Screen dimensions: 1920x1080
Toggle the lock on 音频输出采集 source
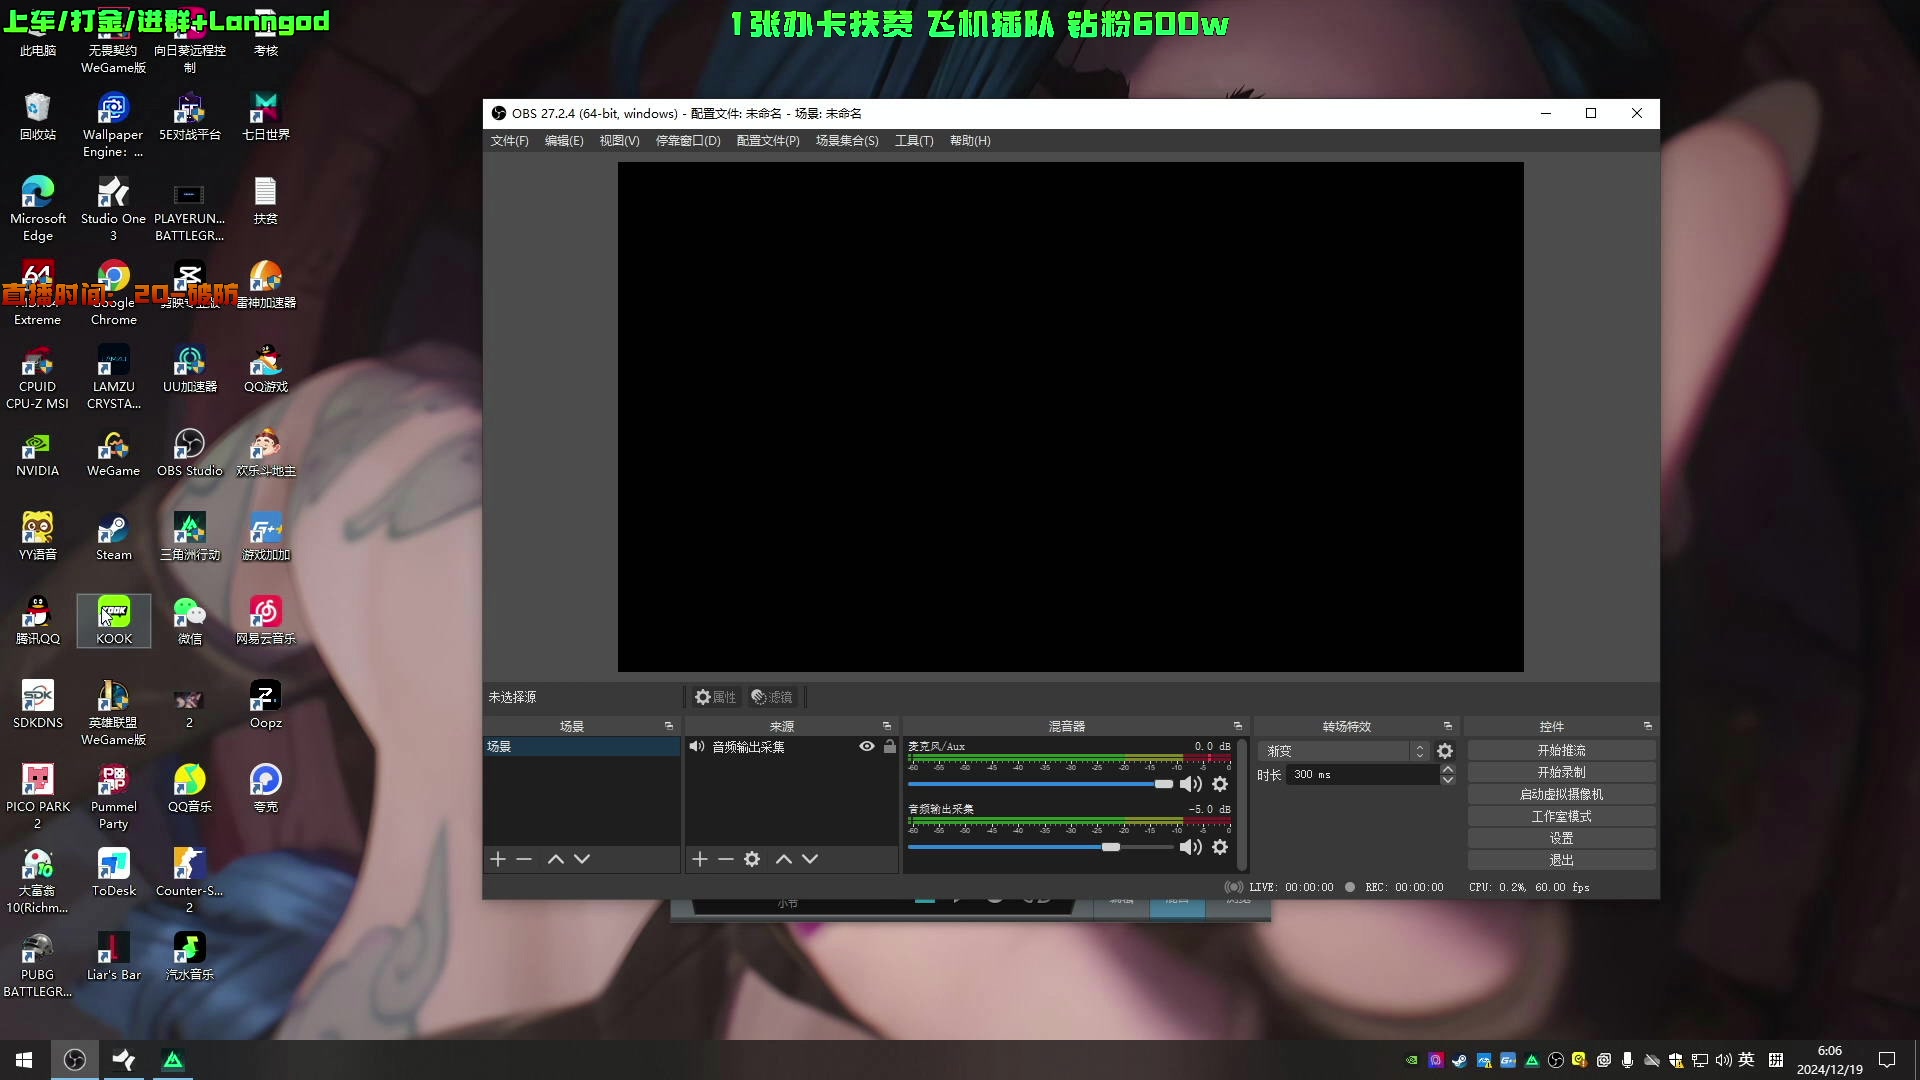click(x=890, y=747)
